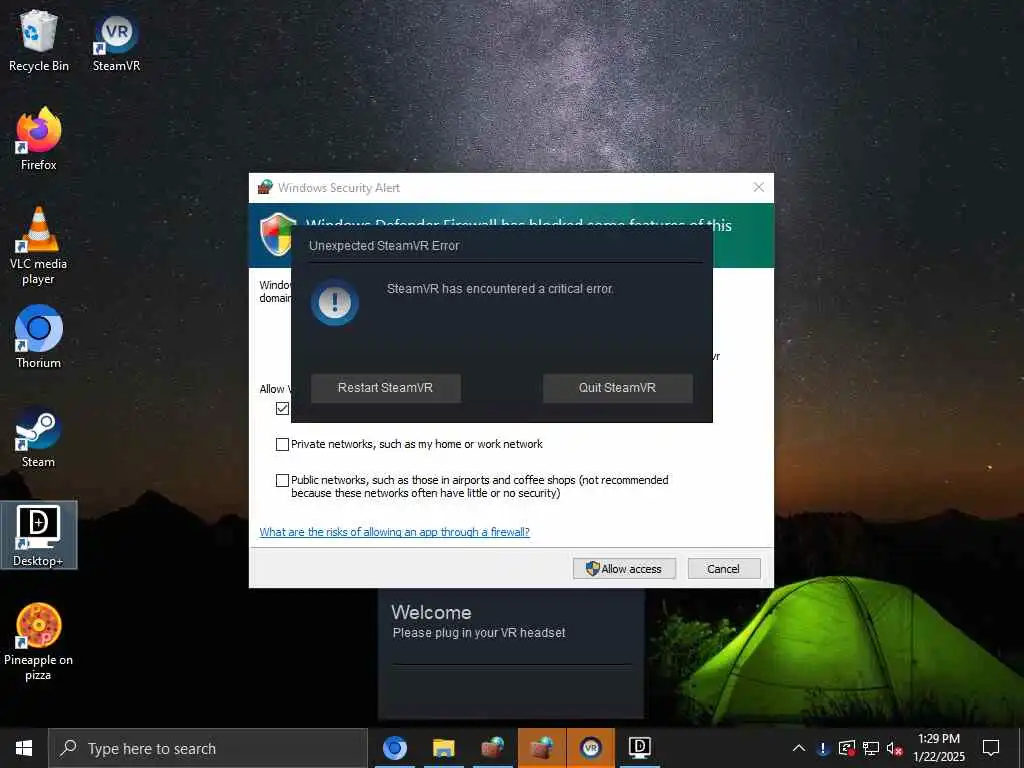
Task: Click the exclamation icon in SteamVR error
Action: pos(334,302)
